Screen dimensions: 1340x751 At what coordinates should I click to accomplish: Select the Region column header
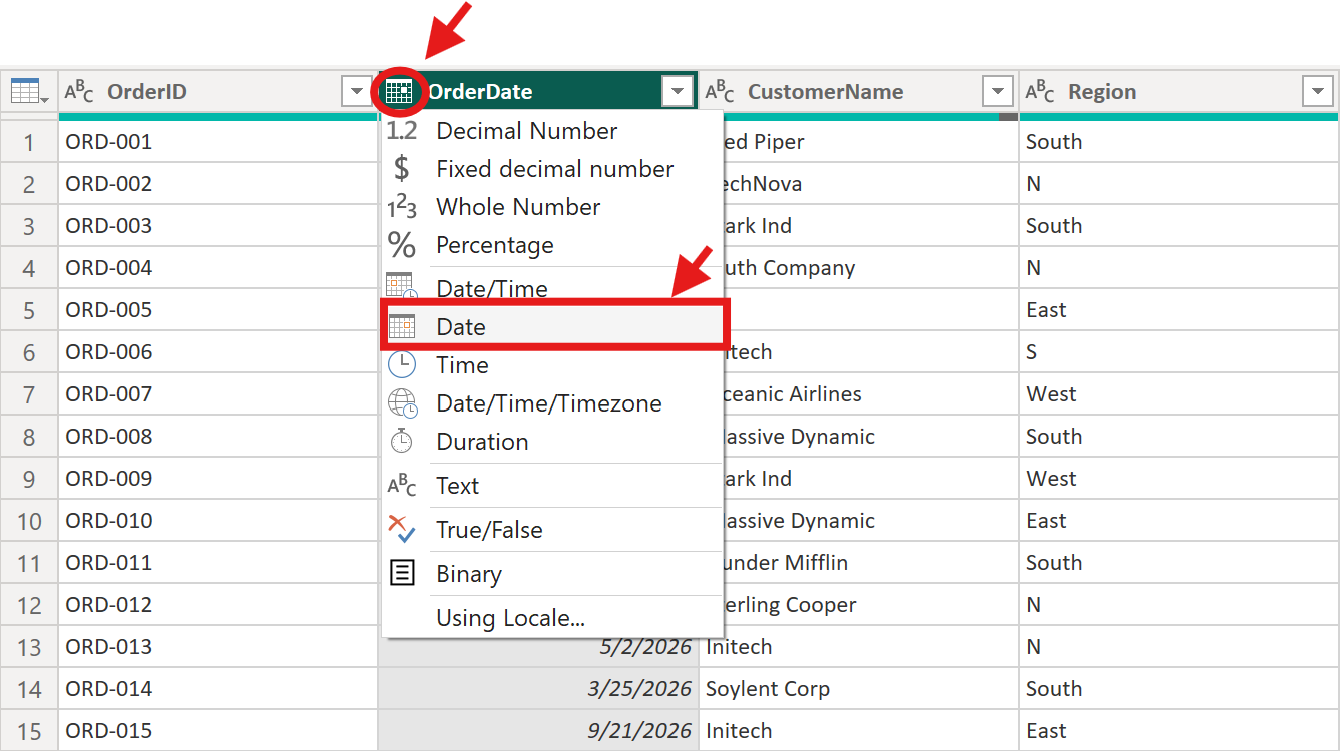[1179, 92]
